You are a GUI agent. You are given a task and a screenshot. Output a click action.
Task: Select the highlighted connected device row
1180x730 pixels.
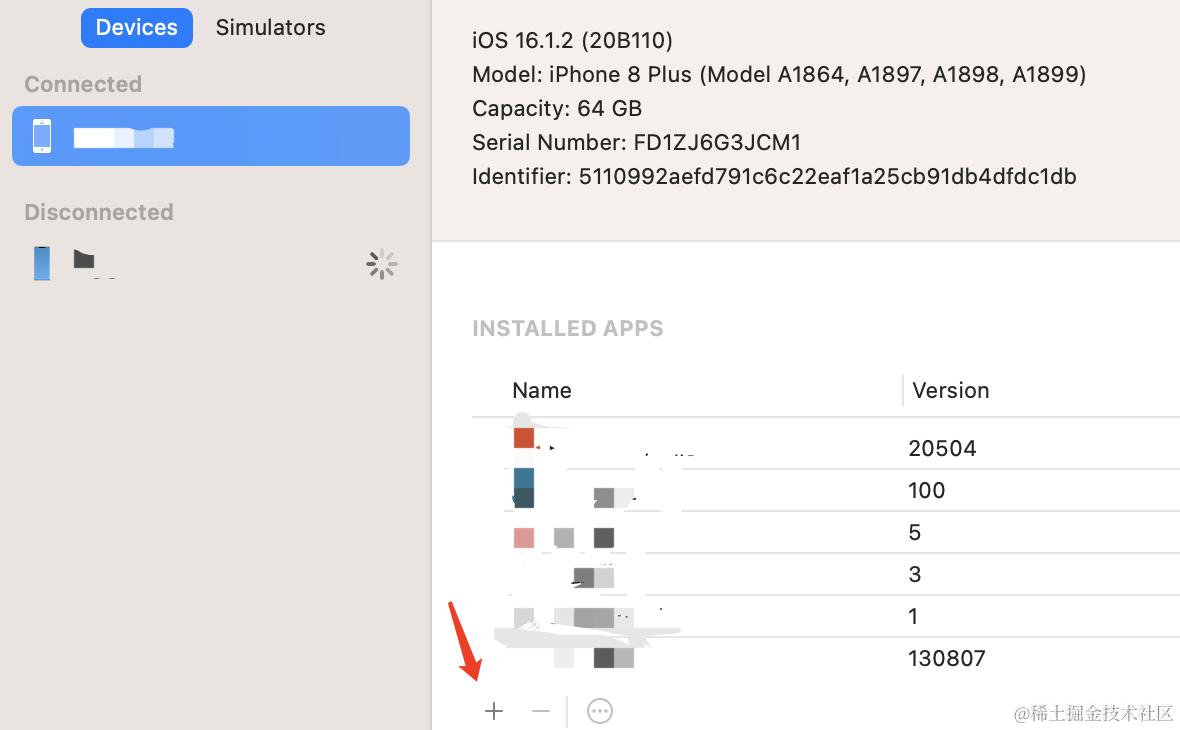[210, 136]
